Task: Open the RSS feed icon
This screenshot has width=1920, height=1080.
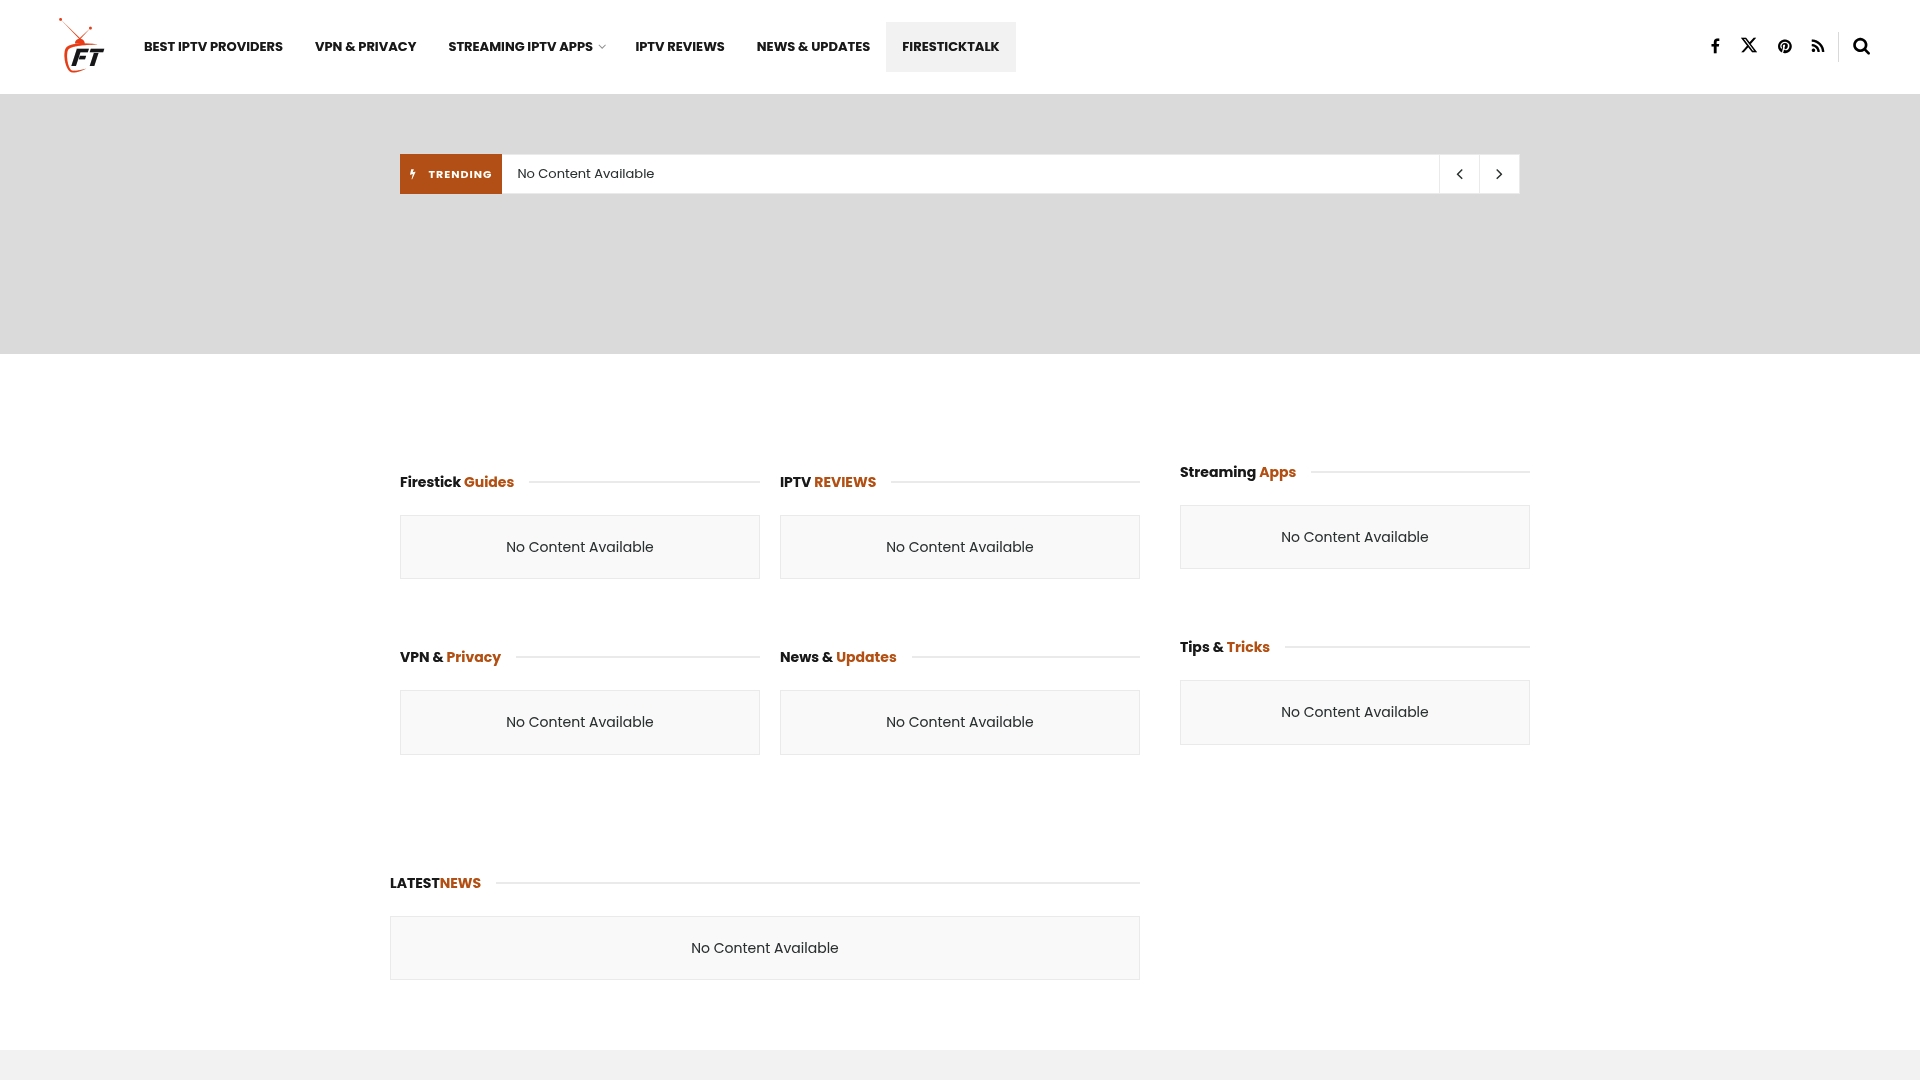Action: point(1818,47)
